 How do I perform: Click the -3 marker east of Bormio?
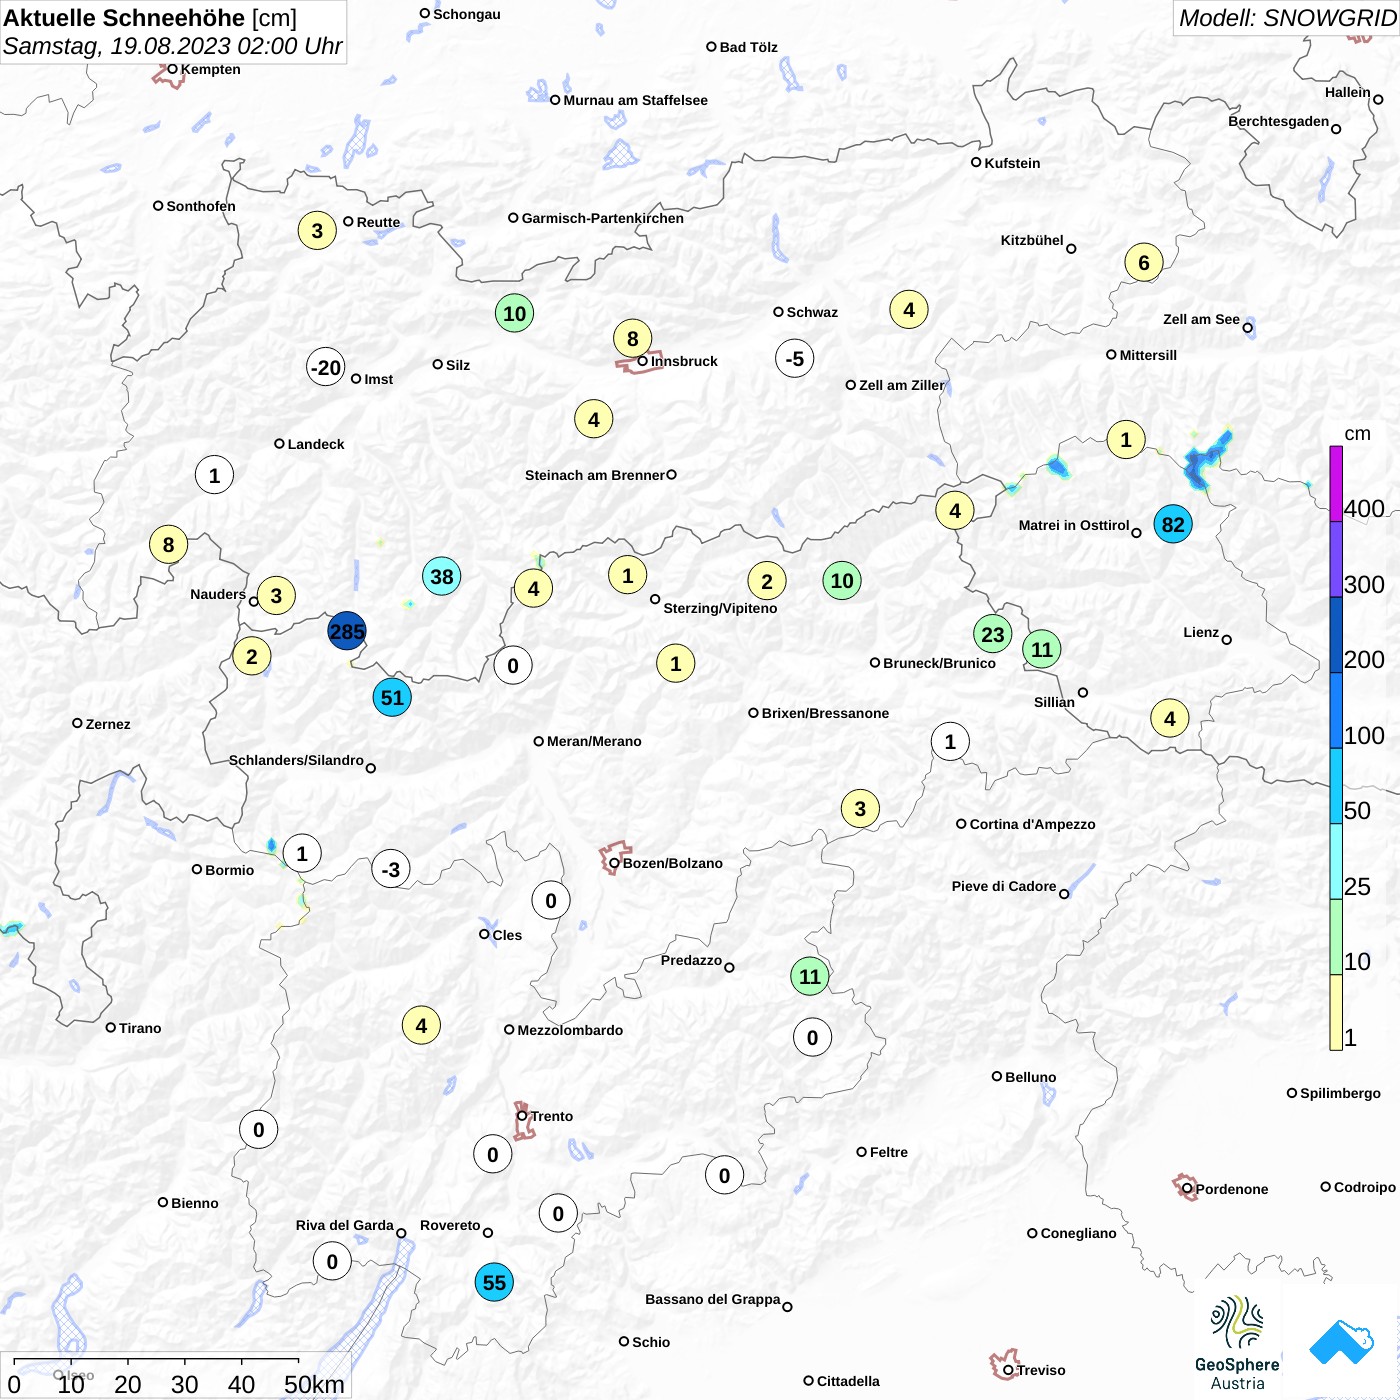[391, 869]
